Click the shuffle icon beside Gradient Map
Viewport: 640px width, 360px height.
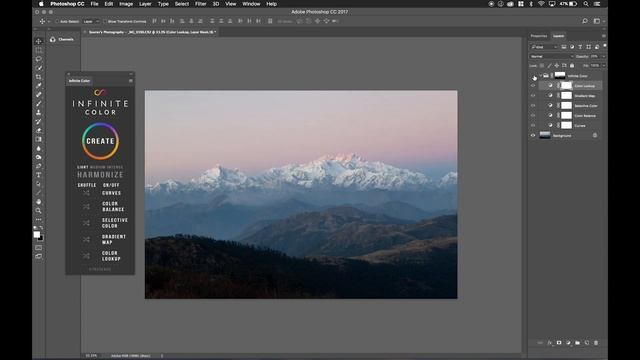click(x=86, y=240)
